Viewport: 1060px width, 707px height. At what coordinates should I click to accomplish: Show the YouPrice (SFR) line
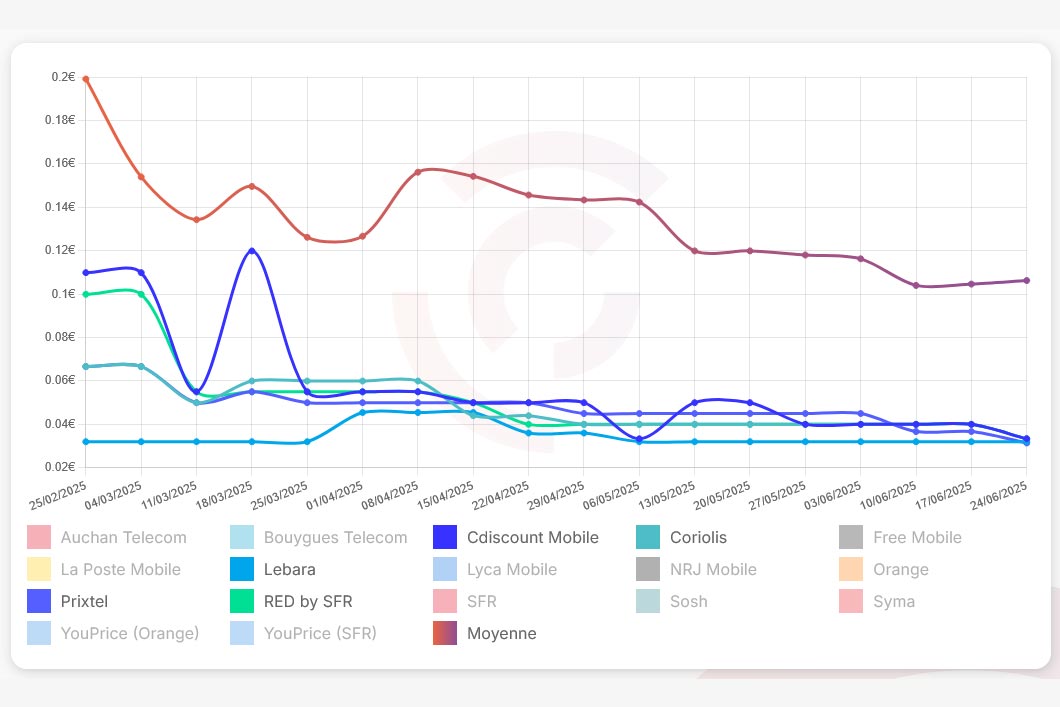click(x=320, y=633)
